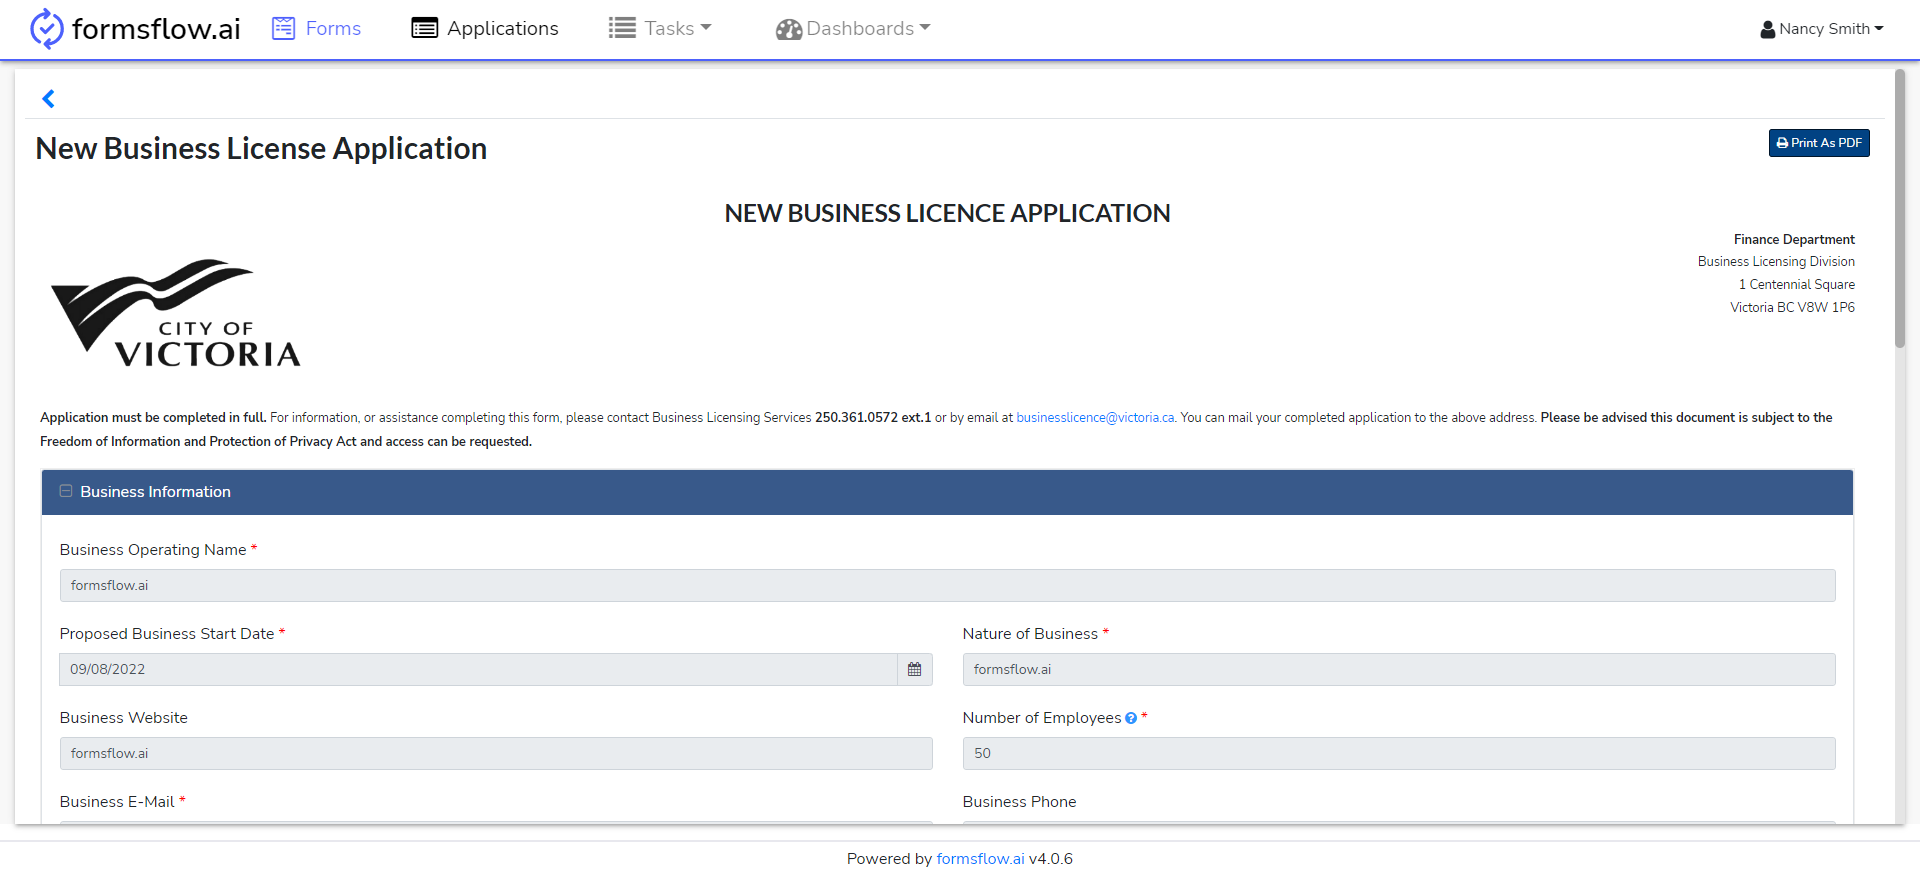This screenshot has width=1920, height=872.
Task: Open the Applications page
Action: tap(502, 29)
